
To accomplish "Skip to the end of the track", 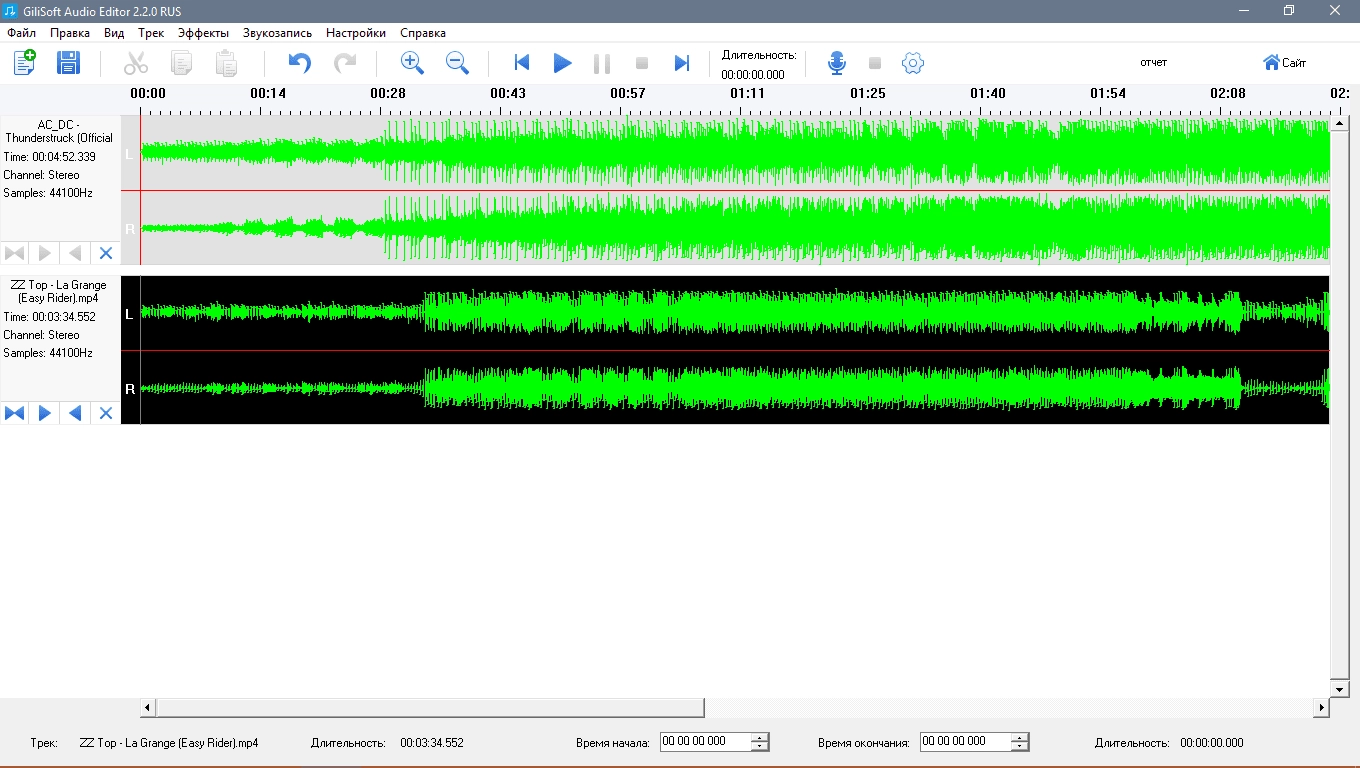I will pos(682,63).
